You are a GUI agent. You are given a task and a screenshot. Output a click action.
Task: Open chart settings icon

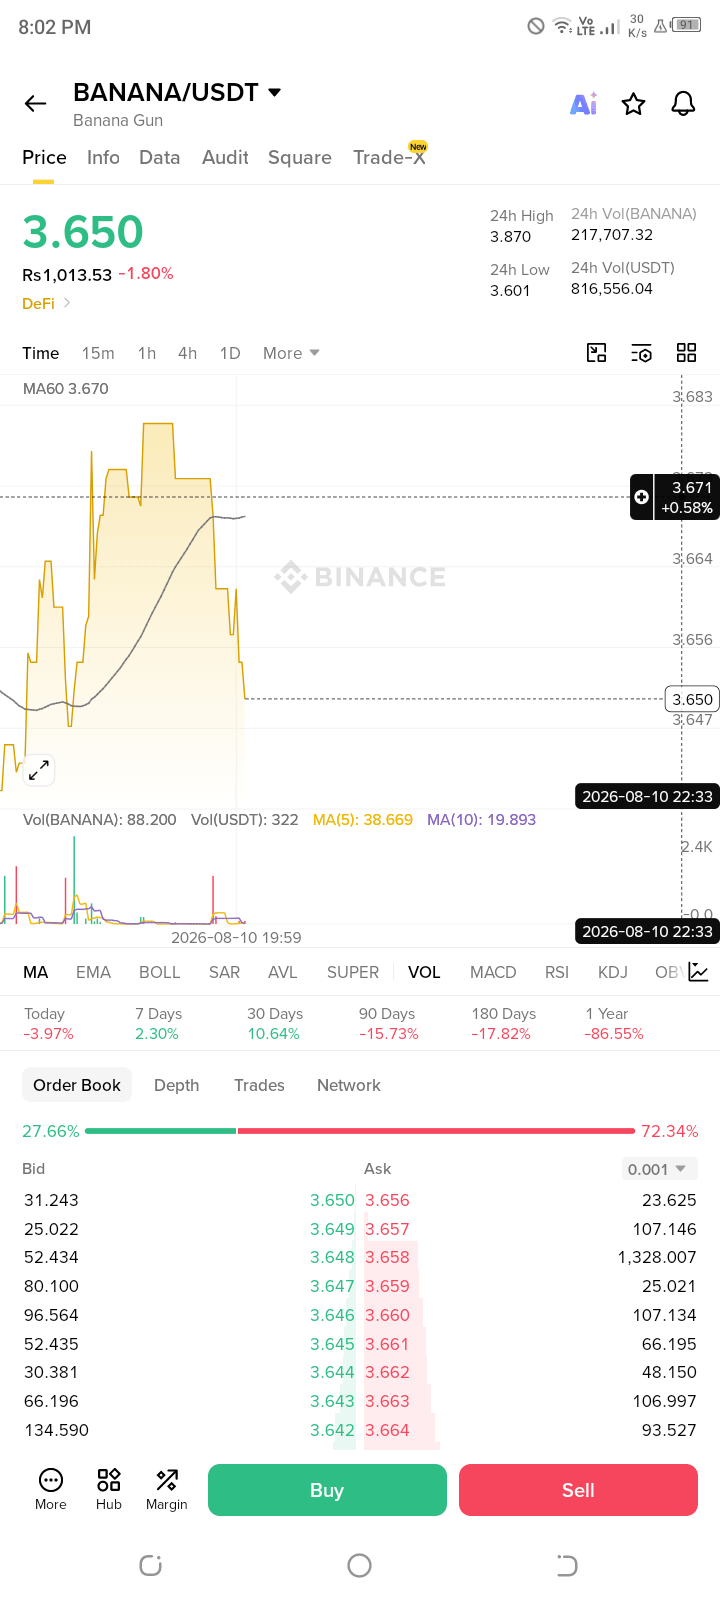(642, 353)
